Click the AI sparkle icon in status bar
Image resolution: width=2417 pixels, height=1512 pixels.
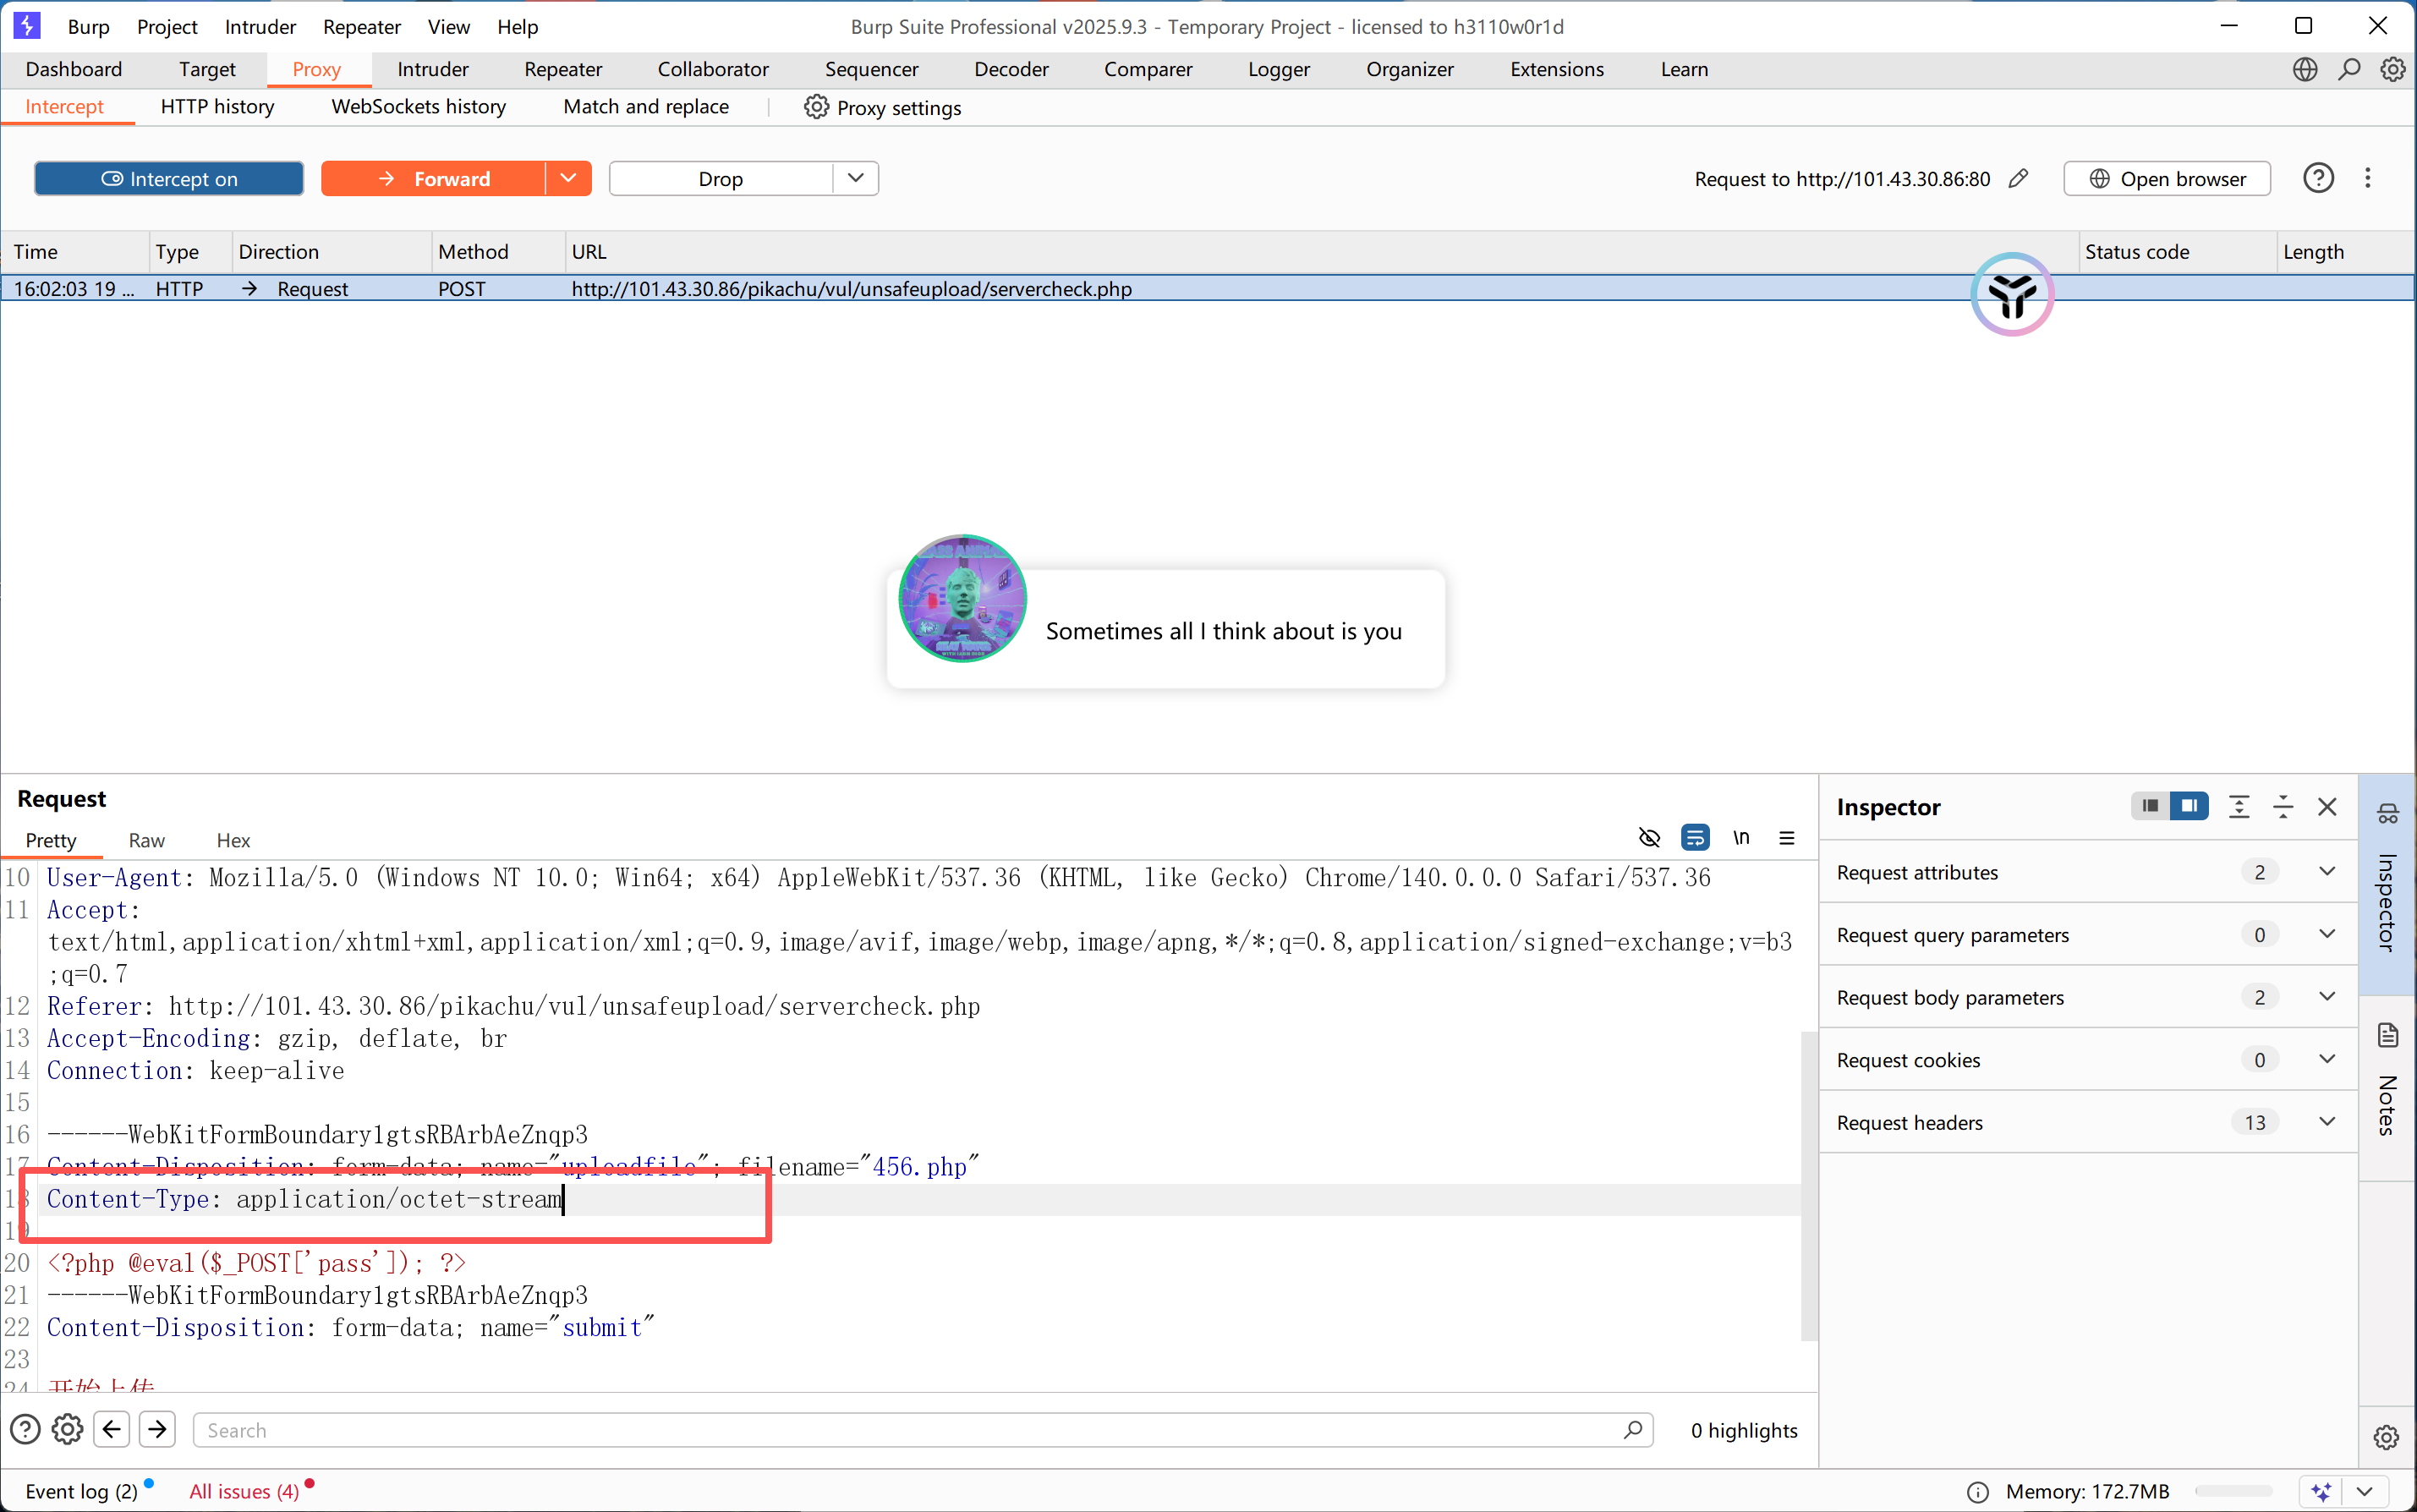click(x=2321, y=1491)
